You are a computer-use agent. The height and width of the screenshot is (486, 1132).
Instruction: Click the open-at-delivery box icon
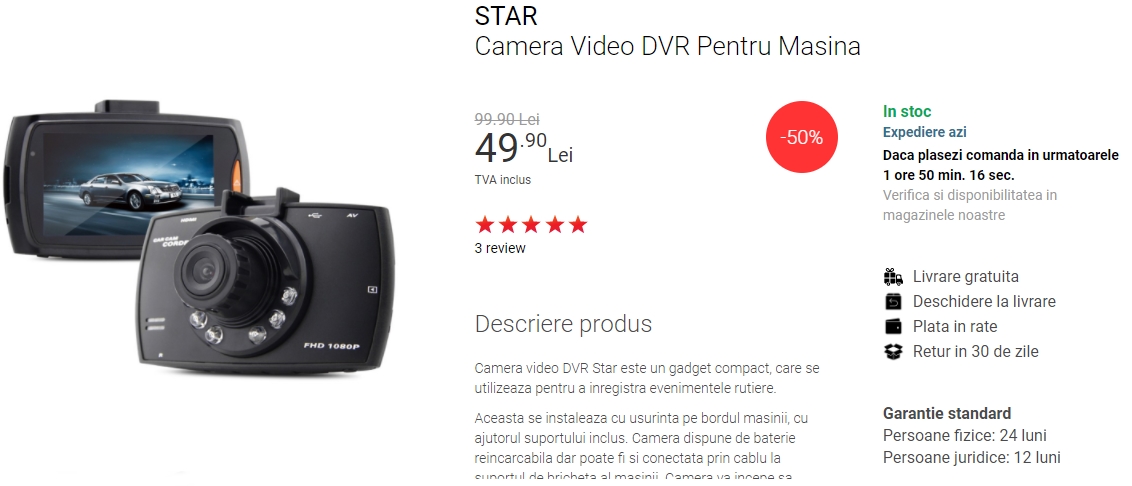893,301
